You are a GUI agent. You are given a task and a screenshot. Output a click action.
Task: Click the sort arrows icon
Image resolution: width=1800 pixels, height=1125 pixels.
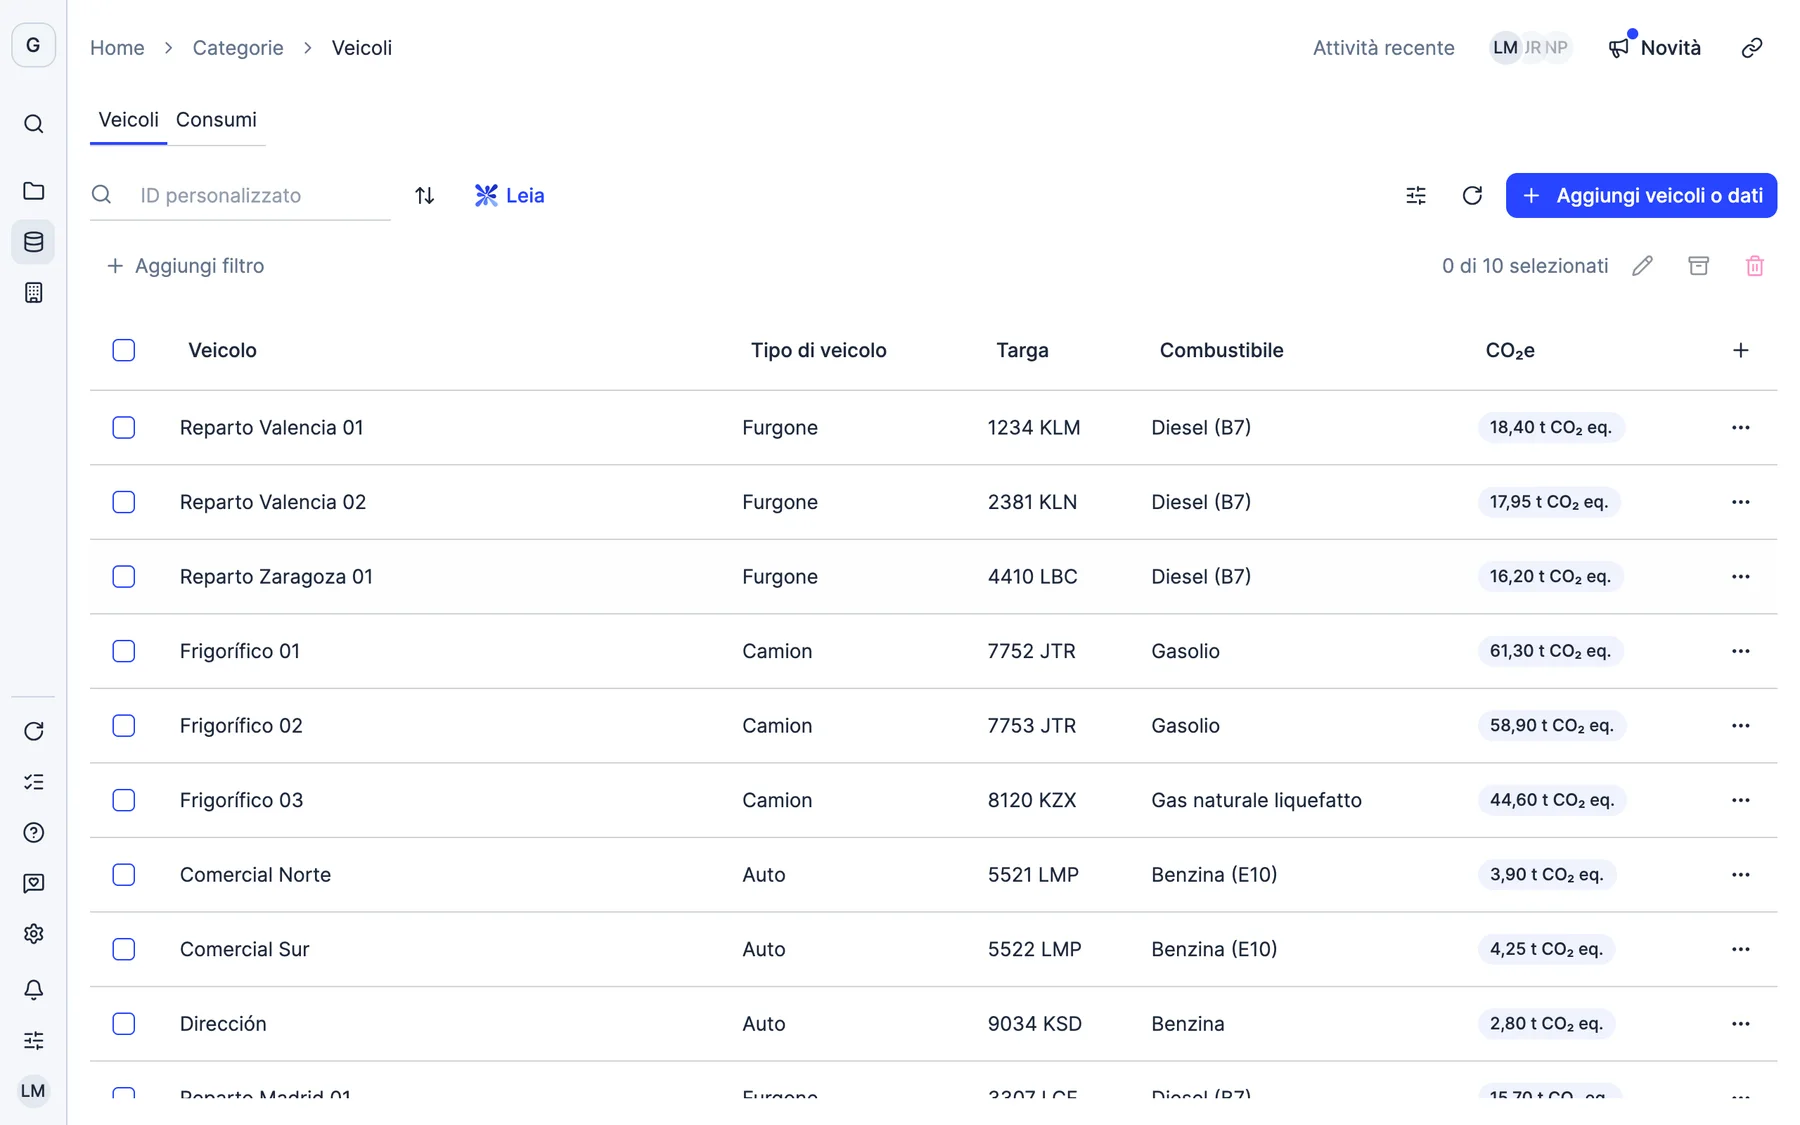coord(425,195)
